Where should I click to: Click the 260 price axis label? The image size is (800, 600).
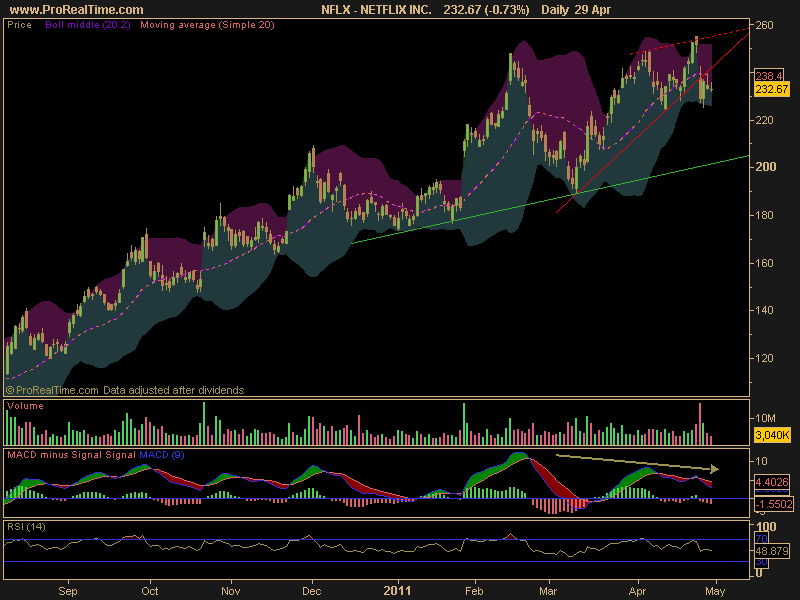click(x=765, y=24)
